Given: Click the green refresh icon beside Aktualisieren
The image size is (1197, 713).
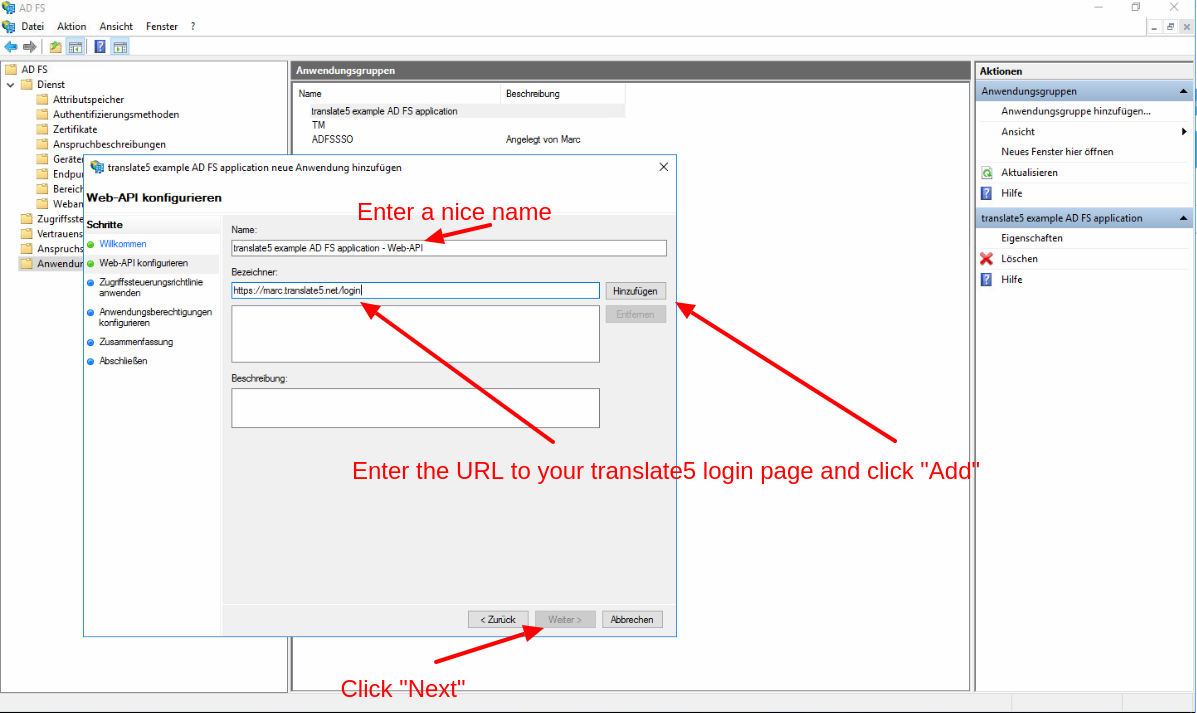Looking at the screenshot, I should click(987, 173).
